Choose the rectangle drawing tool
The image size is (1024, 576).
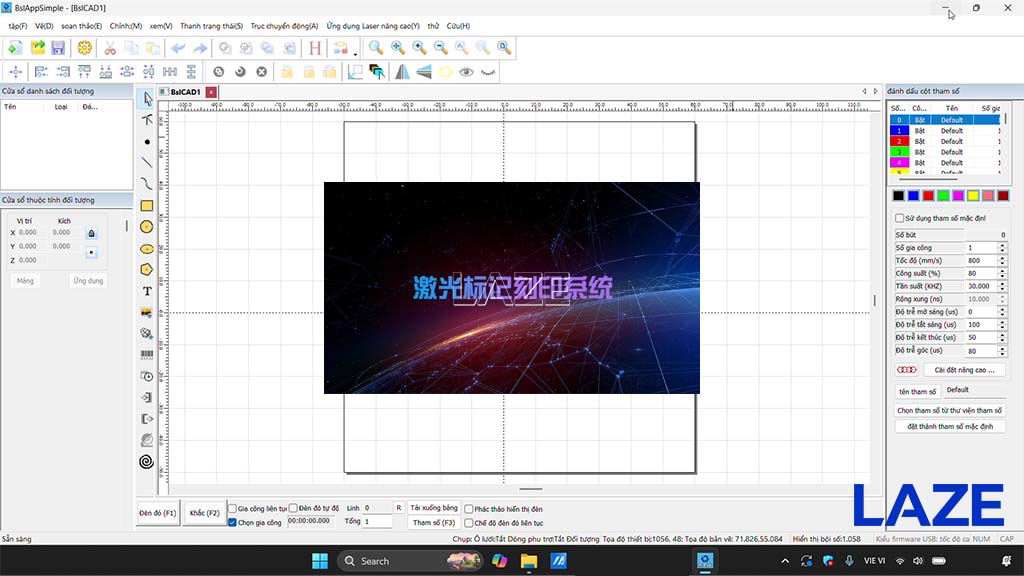click(x=147, y=206)
